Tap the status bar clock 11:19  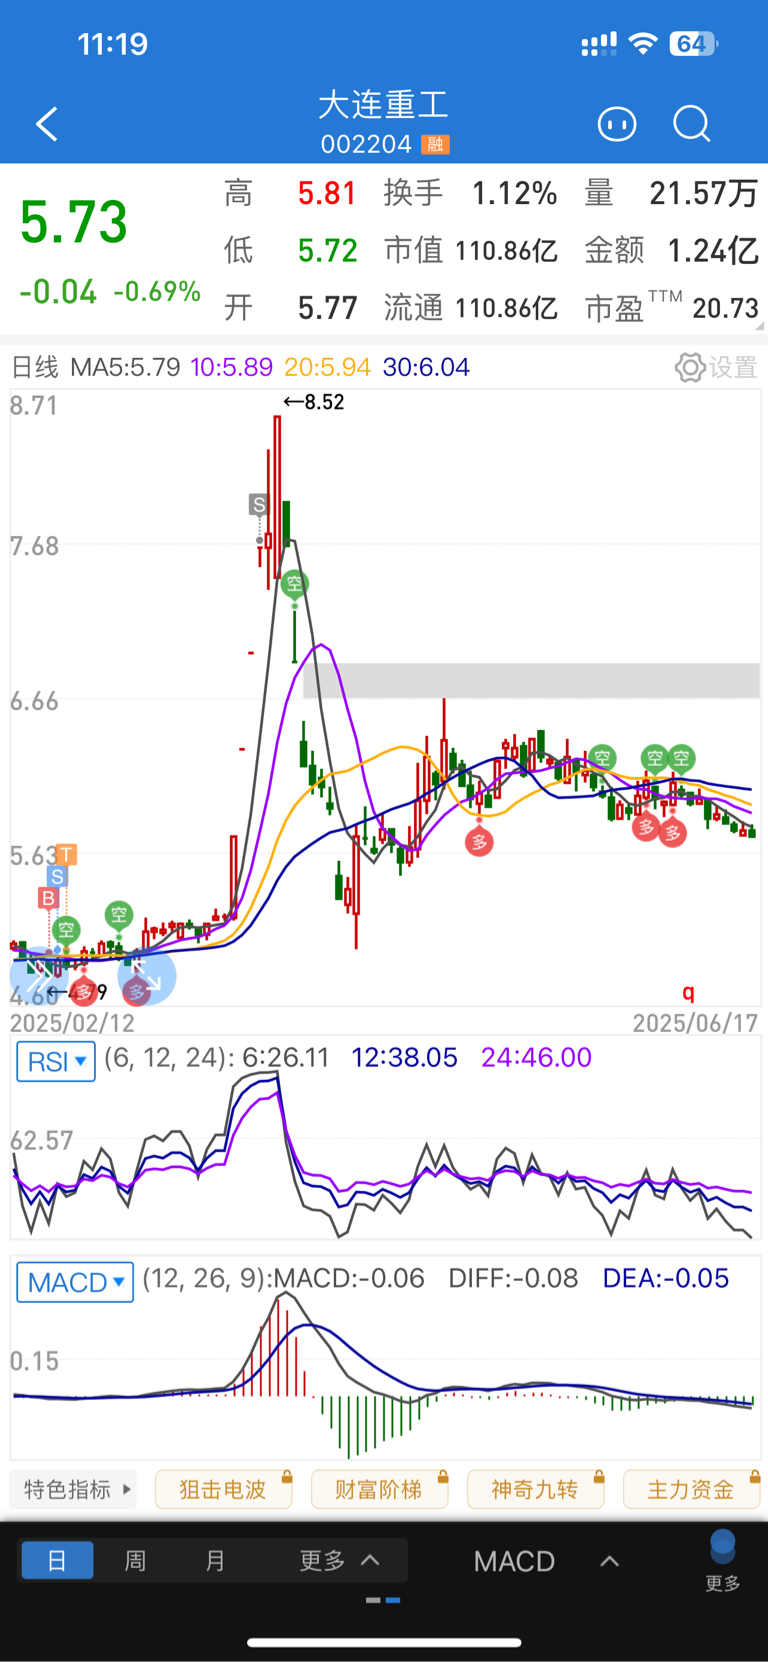113,44
